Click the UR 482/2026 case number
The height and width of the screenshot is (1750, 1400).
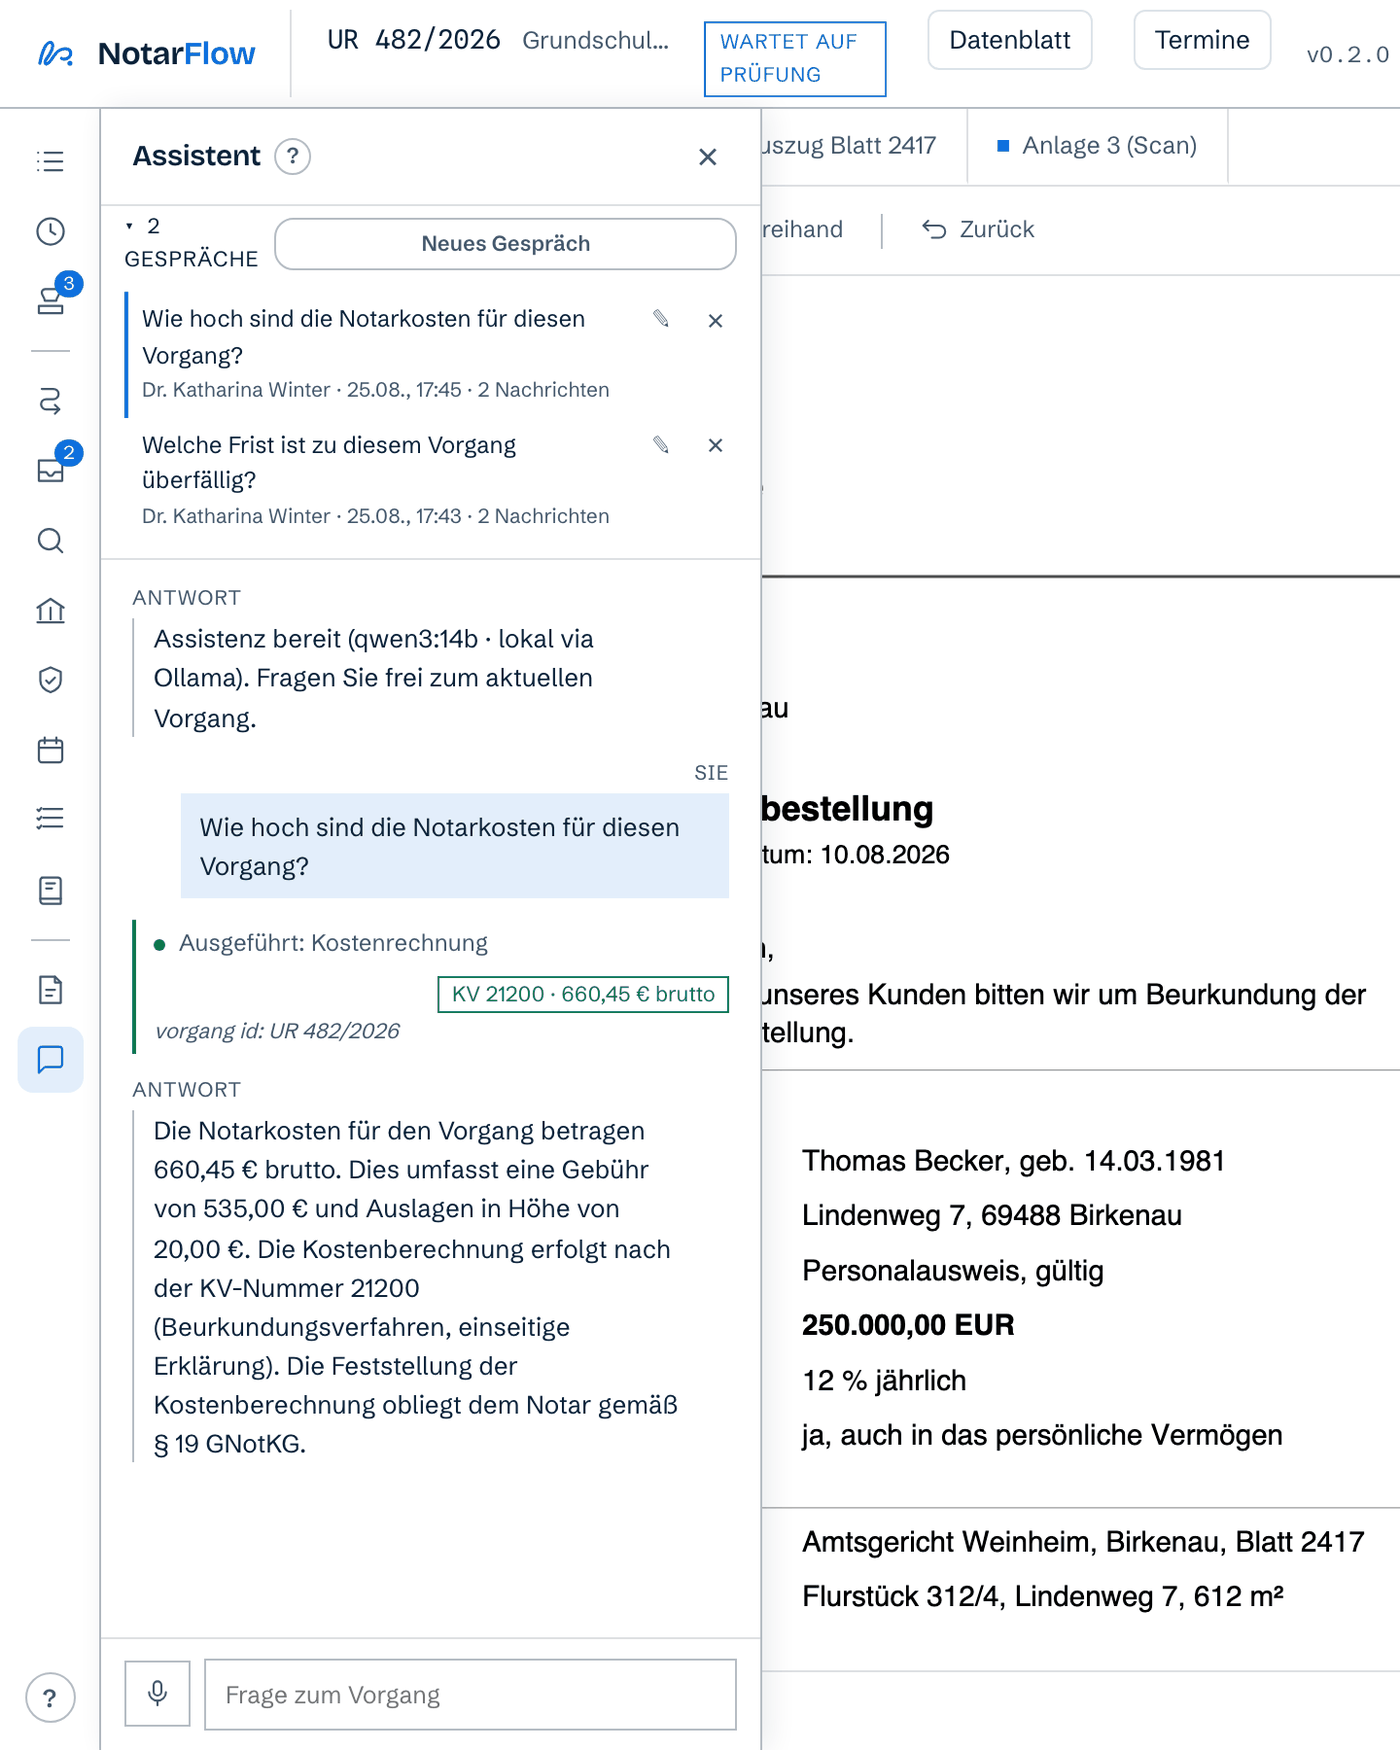point(414,40)
